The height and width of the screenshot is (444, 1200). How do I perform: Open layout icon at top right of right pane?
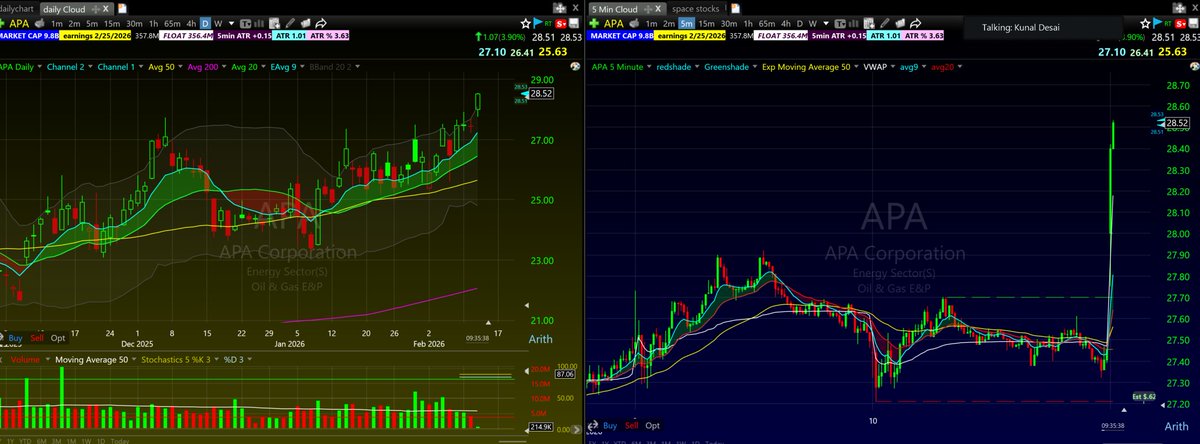coord(1179,8)
